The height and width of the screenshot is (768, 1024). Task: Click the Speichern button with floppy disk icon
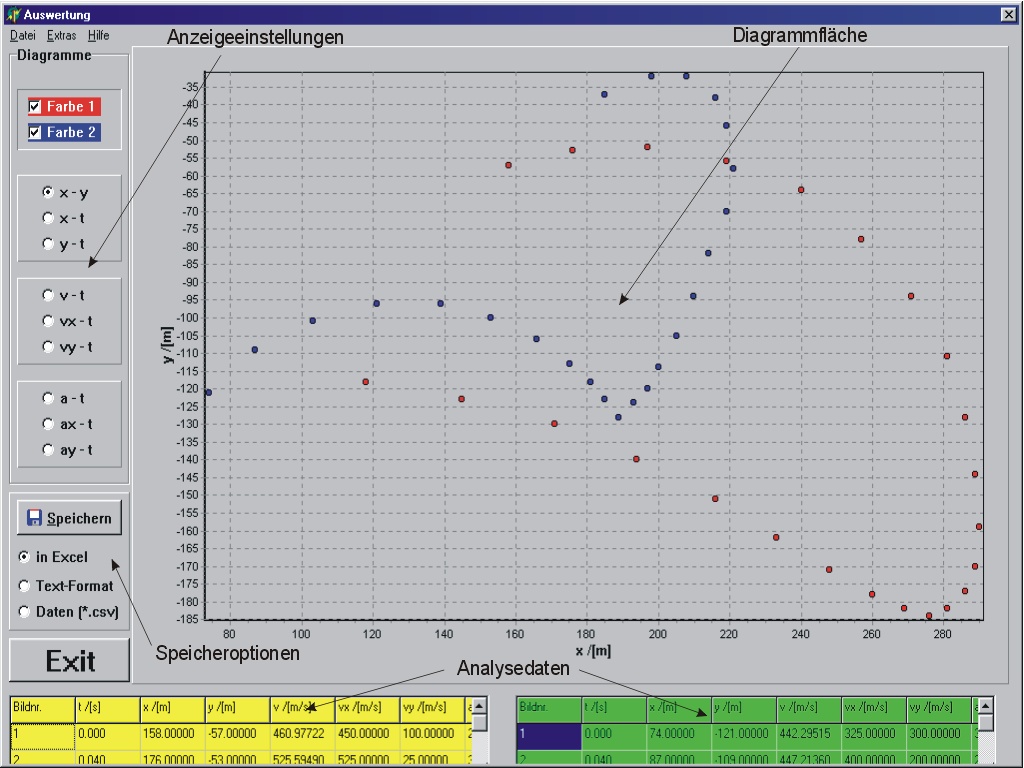[x=69, y=519]
